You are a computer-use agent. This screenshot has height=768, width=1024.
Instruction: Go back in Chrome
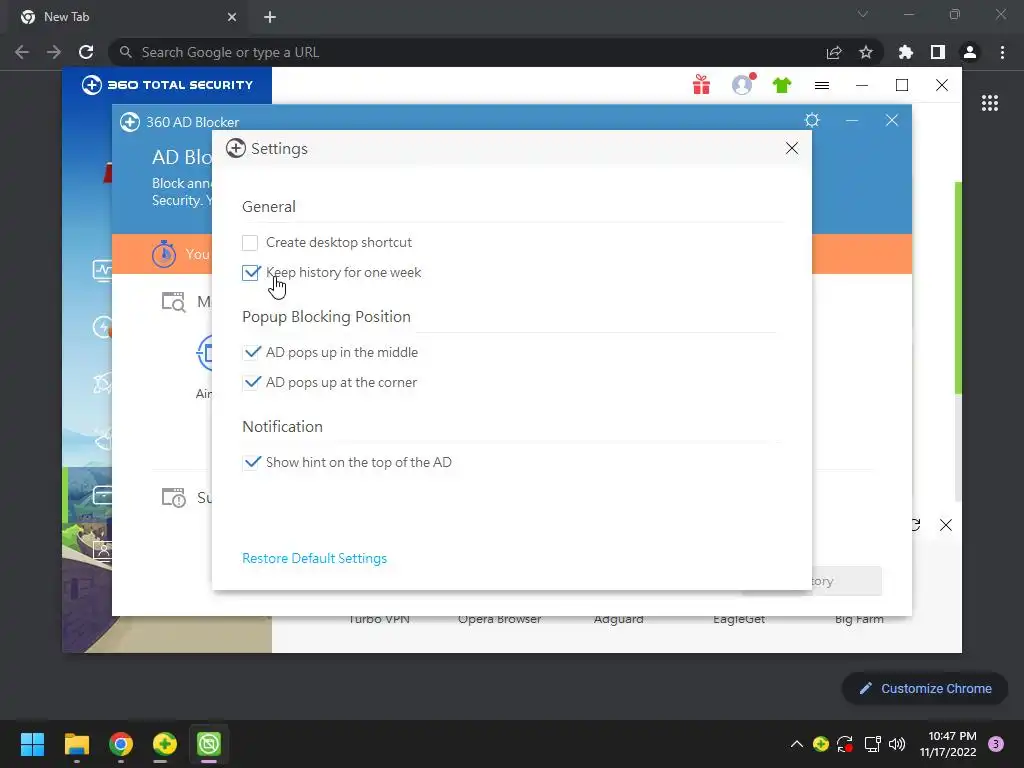(22, 52)
